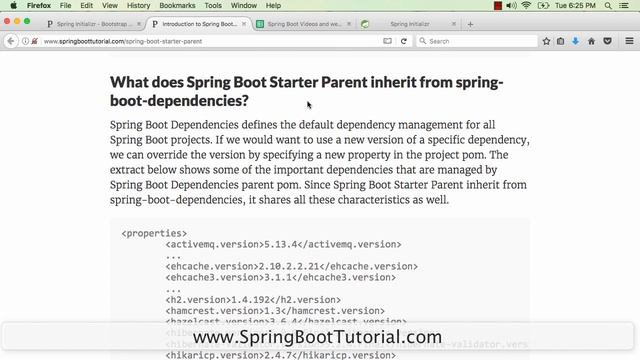Close the Spring Initializr - Bootstrap tab
The height and width of the screenshot is (360, 640).
(139, 24)
